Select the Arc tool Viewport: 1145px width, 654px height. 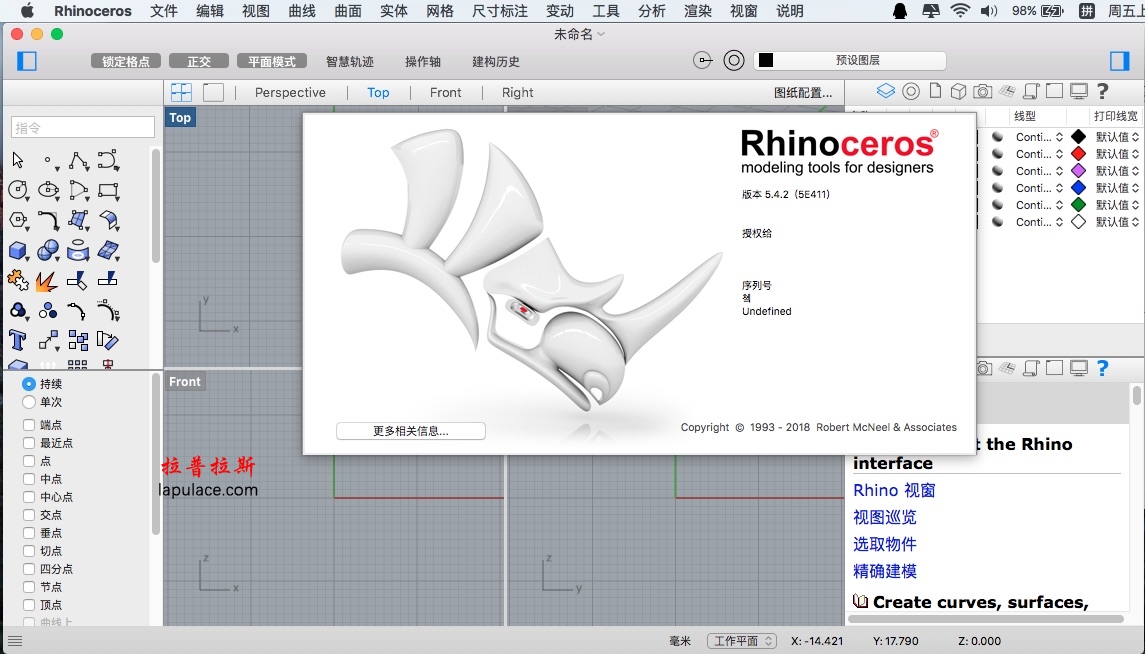[78, 191]
